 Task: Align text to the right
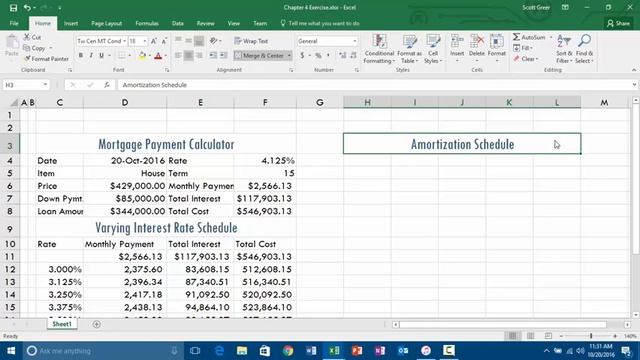(199, 56)
